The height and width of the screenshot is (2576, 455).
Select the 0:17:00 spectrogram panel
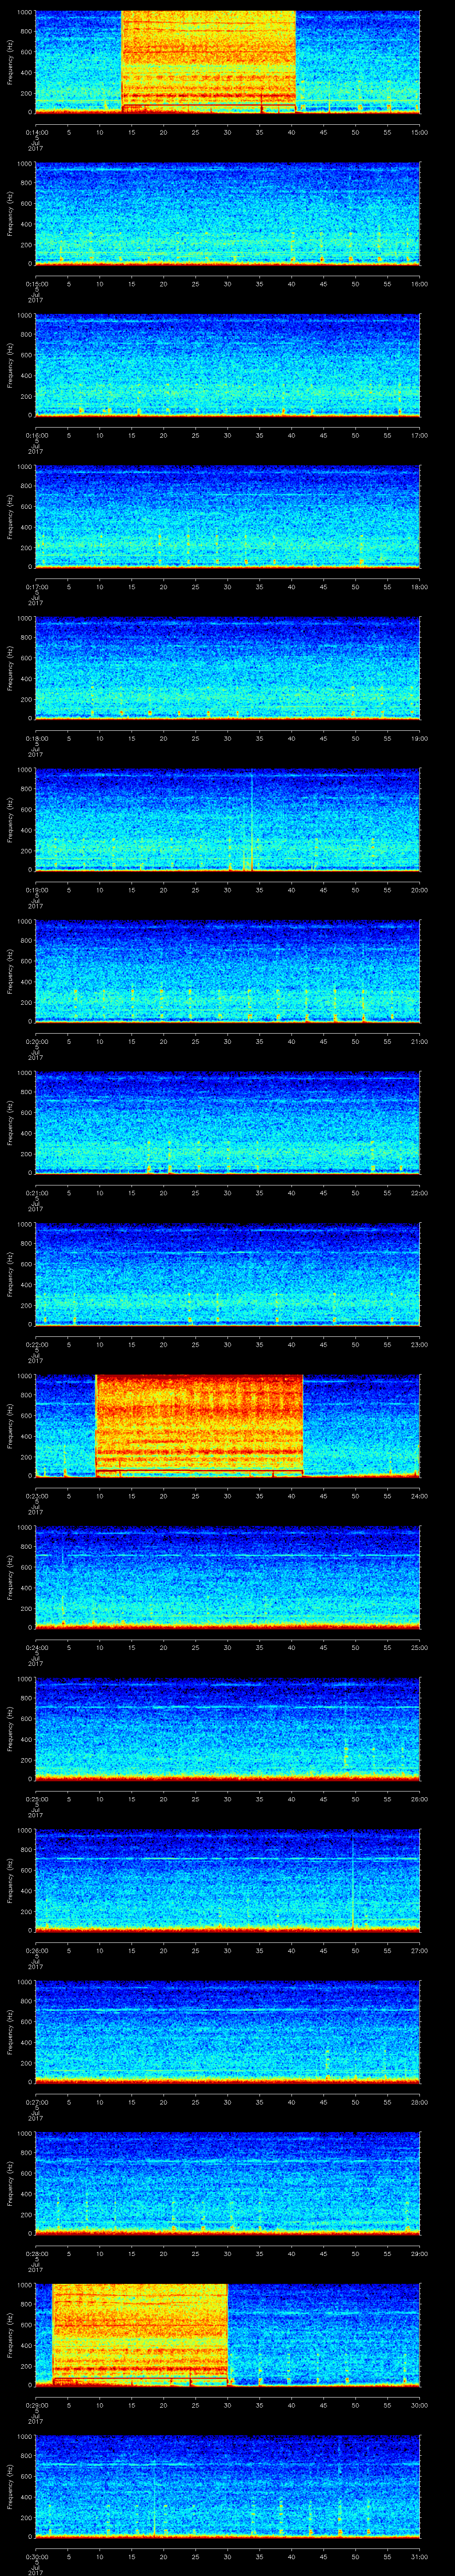tap(227, 516)
